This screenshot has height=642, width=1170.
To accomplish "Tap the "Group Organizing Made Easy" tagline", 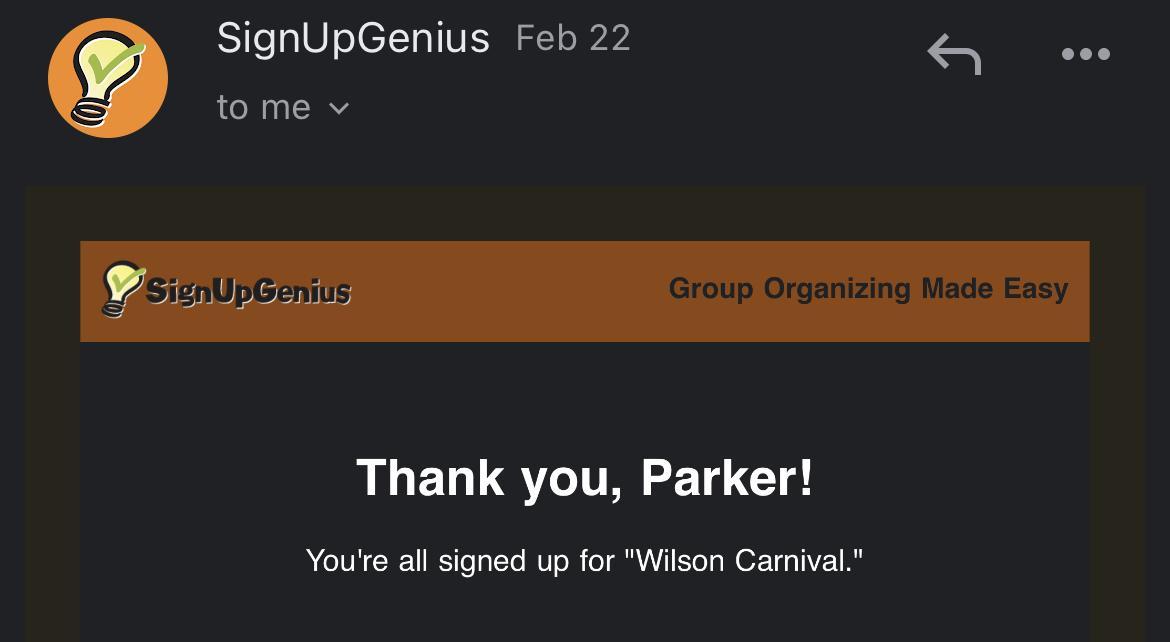I will point(868,289).
